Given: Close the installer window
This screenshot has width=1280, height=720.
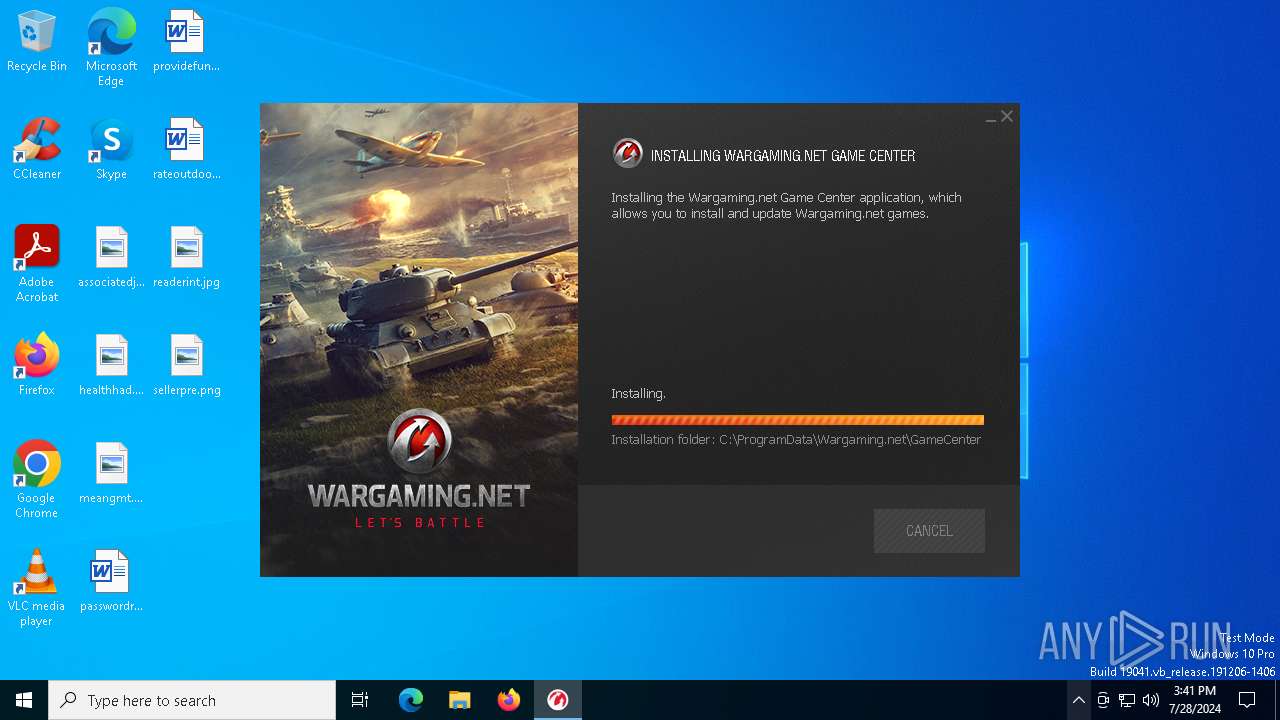Looking at the screenshot, I should point(1007,117).
